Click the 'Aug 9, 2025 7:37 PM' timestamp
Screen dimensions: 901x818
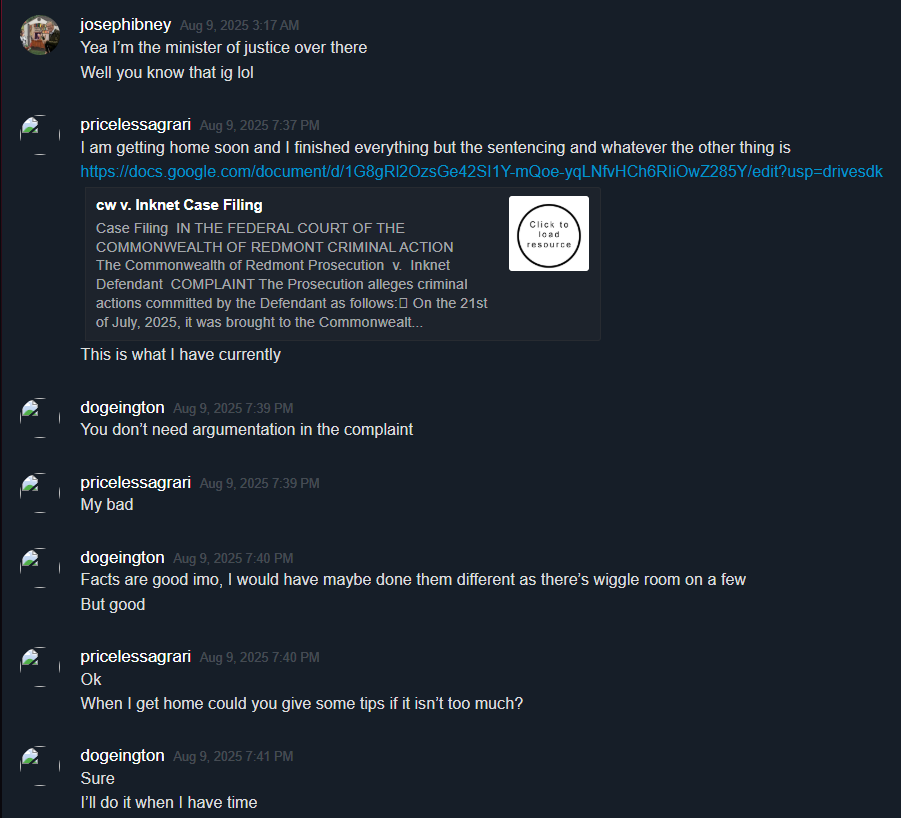pos(259,125)
